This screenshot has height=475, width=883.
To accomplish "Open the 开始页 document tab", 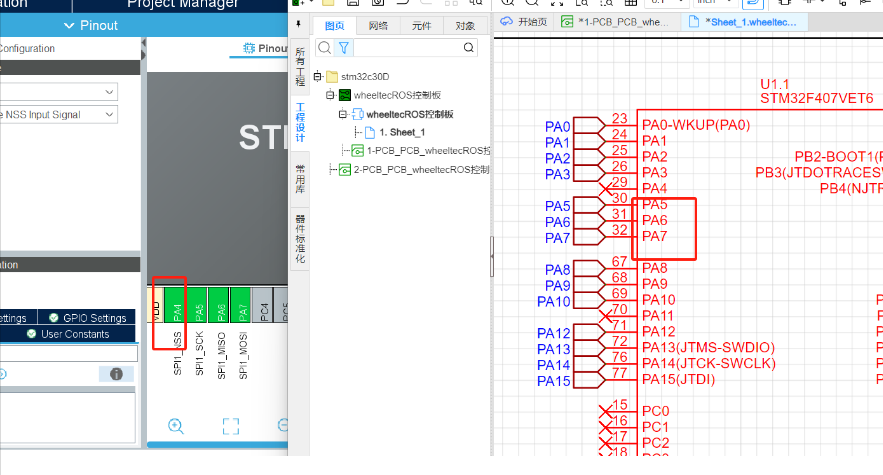I will 524,22.
